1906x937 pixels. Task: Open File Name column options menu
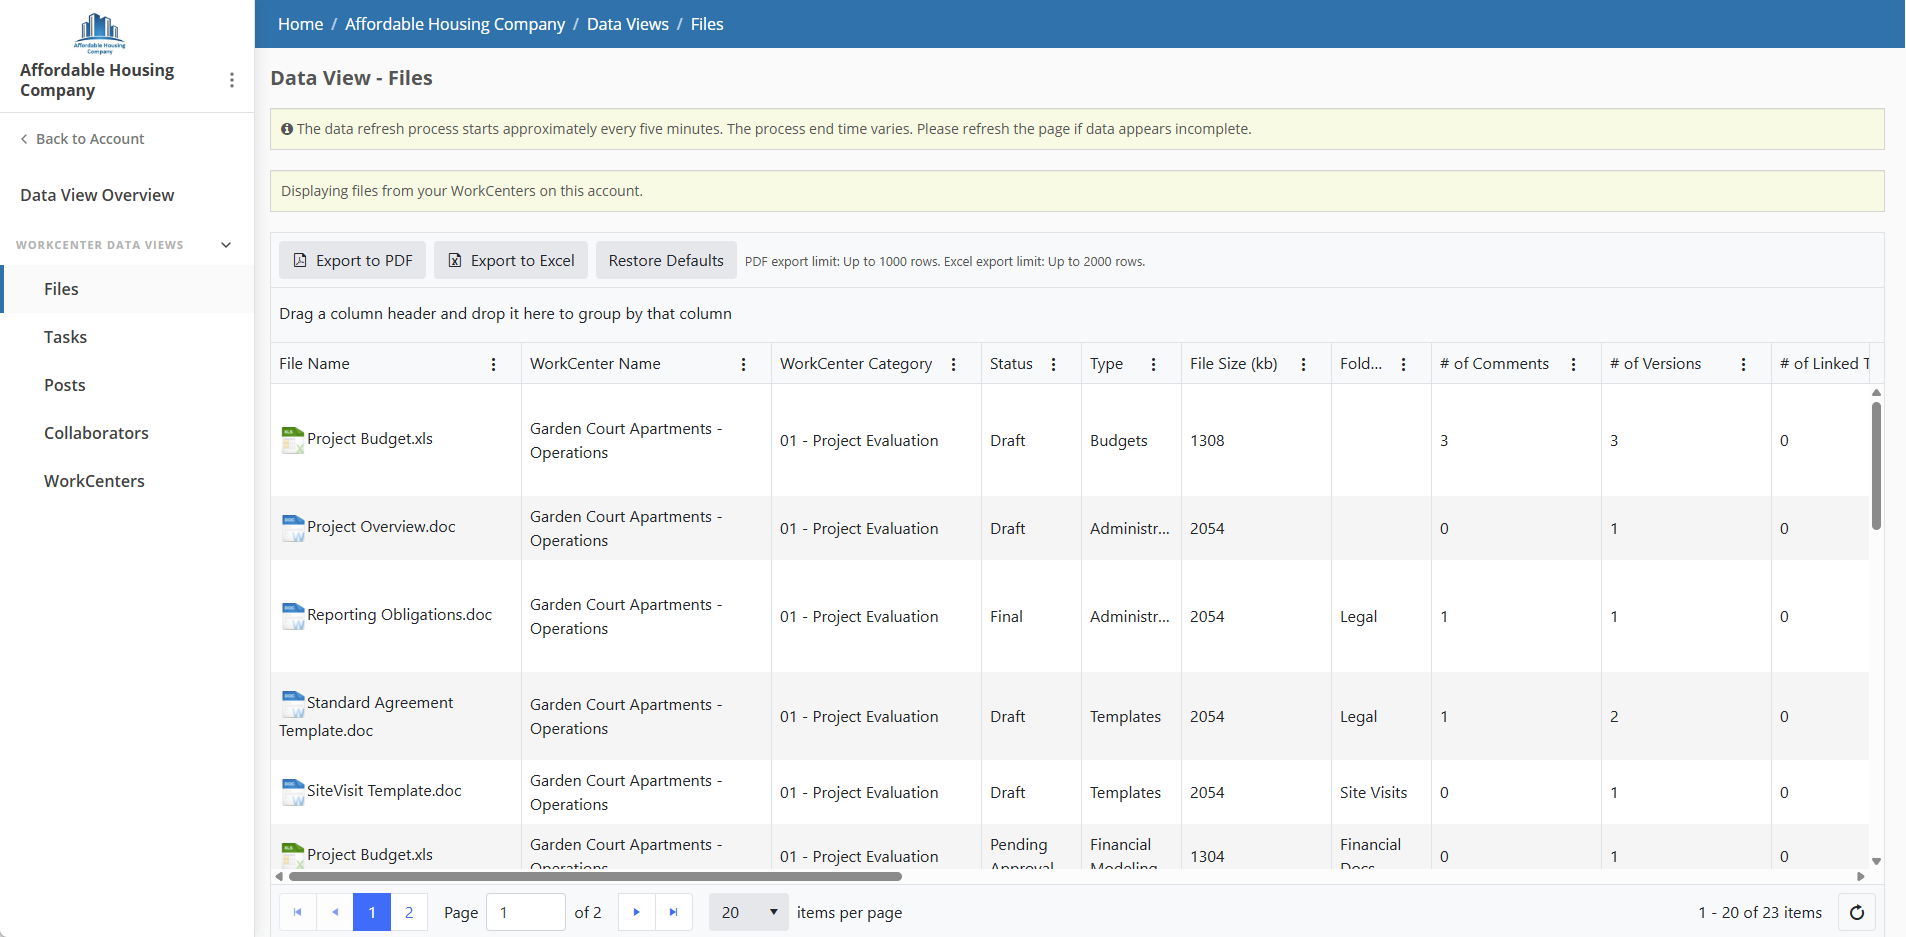(494, 364)
